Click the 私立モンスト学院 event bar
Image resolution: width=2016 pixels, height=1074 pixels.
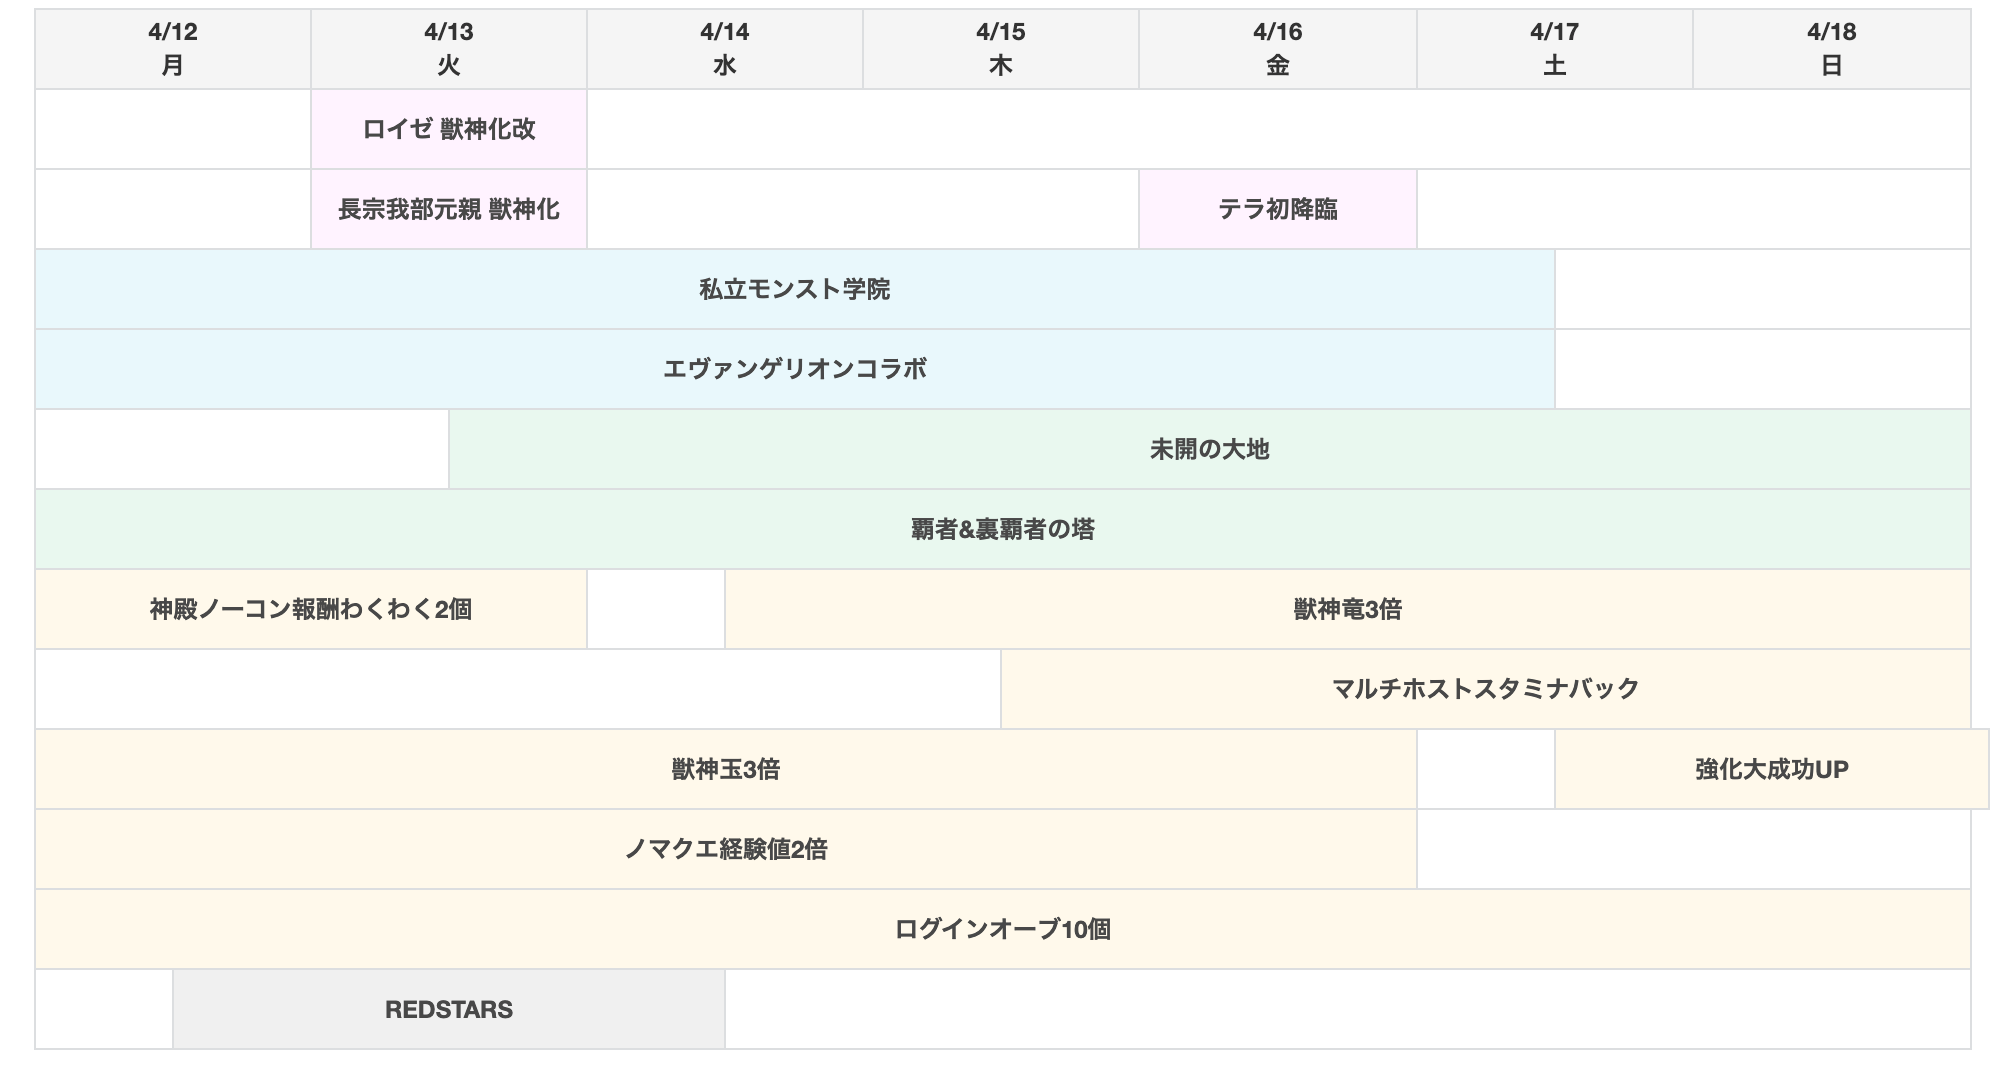coord(795,289)
